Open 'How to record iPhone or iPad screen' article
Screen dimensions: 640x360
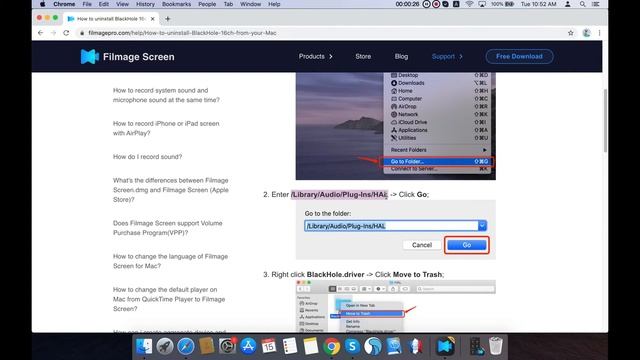tap(166, 128)
